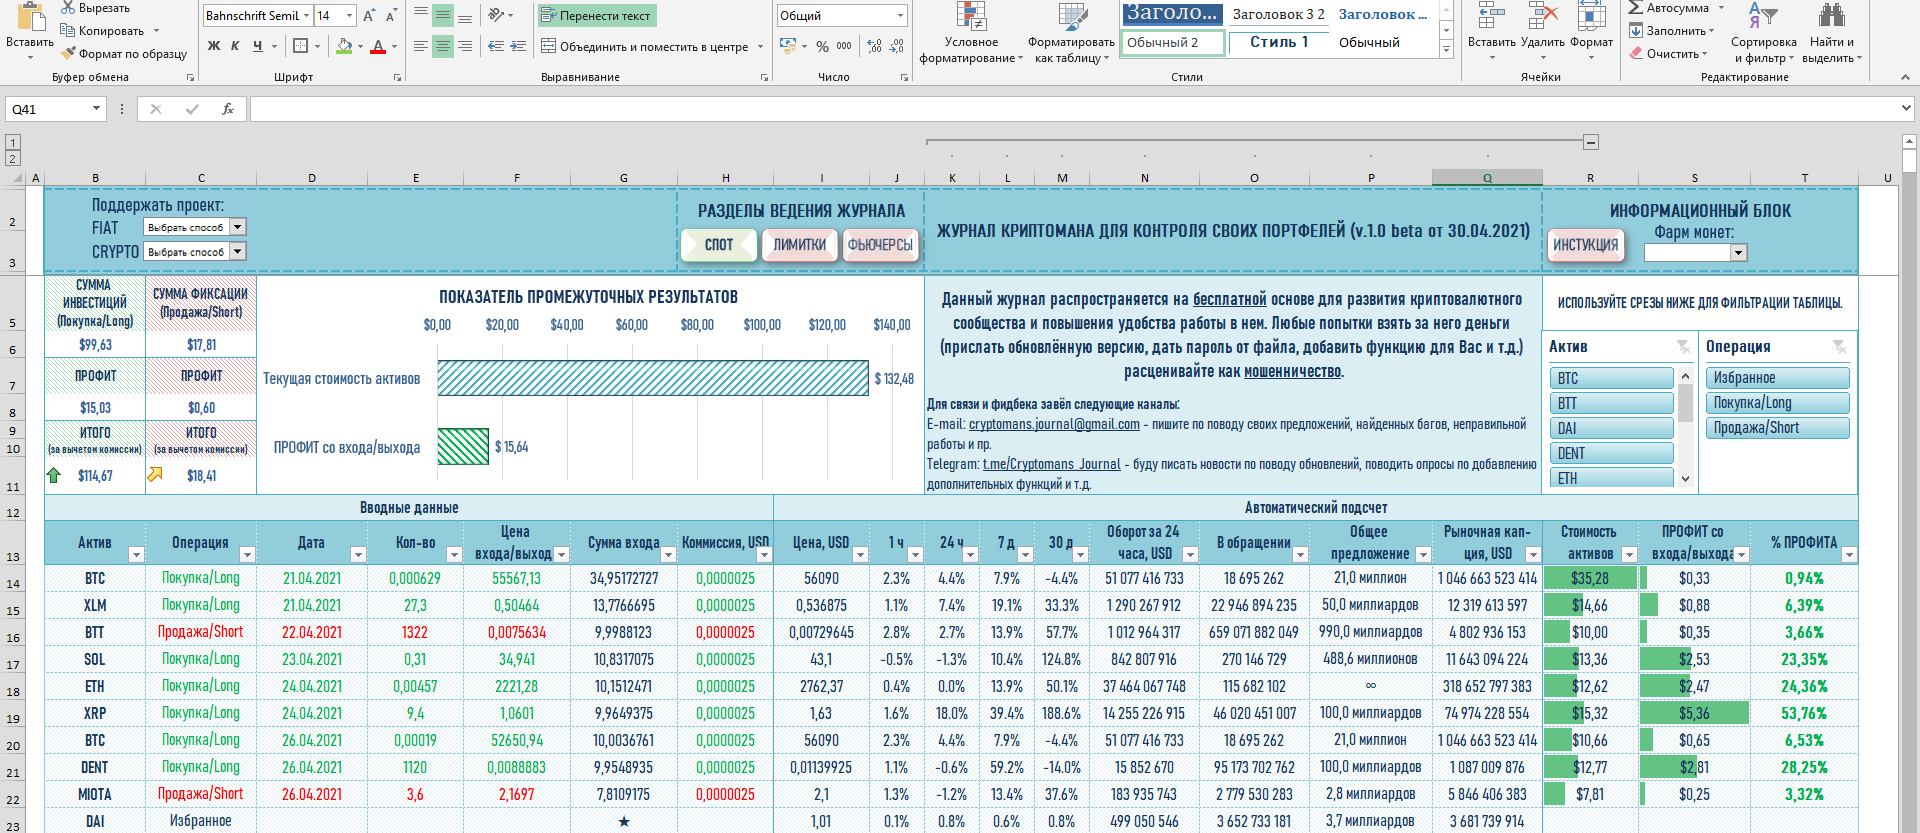Click the insert function fx icon
Viewport: 1920px width, 833px height.
pyautogui.click(x=228, y=109)
